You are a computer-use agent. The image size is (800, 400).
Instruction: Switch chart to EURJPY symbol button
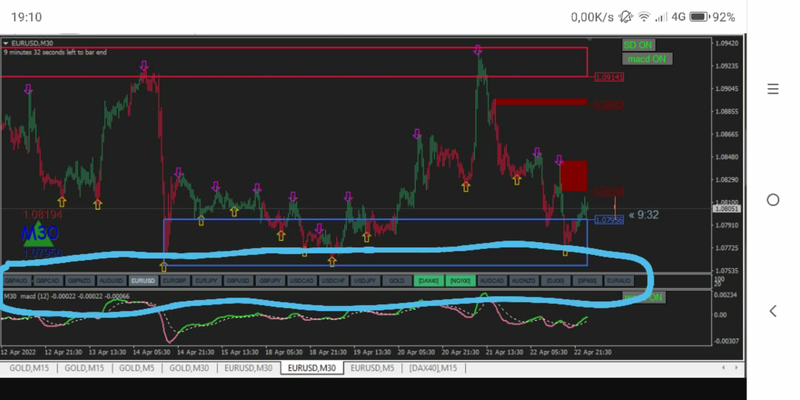(x=207, y=281)
